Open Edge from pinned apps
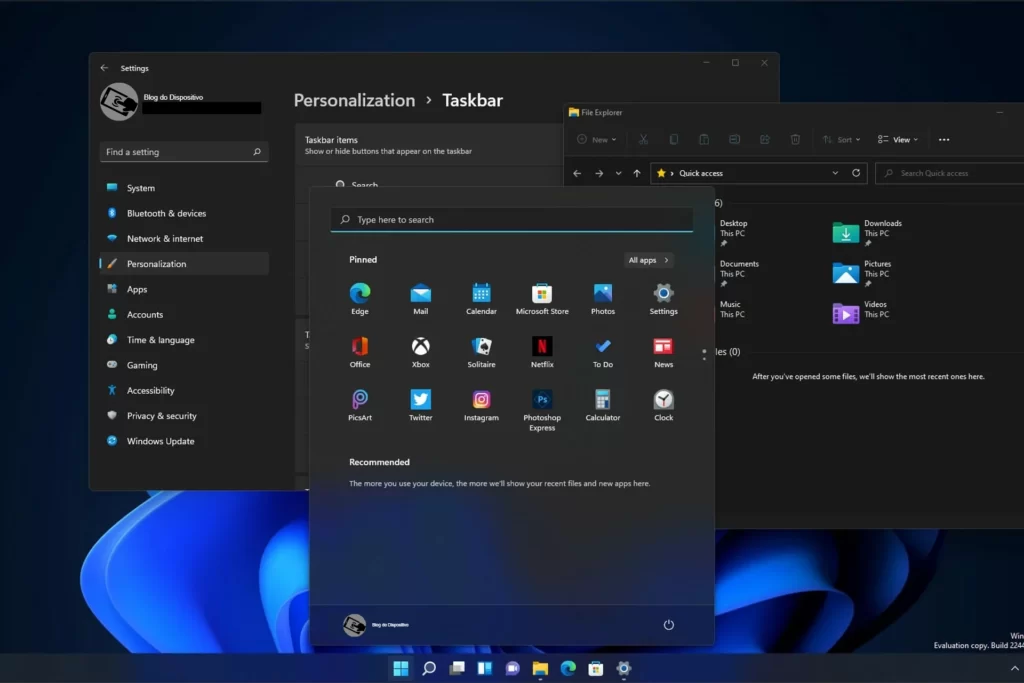 tap(360, 299)
